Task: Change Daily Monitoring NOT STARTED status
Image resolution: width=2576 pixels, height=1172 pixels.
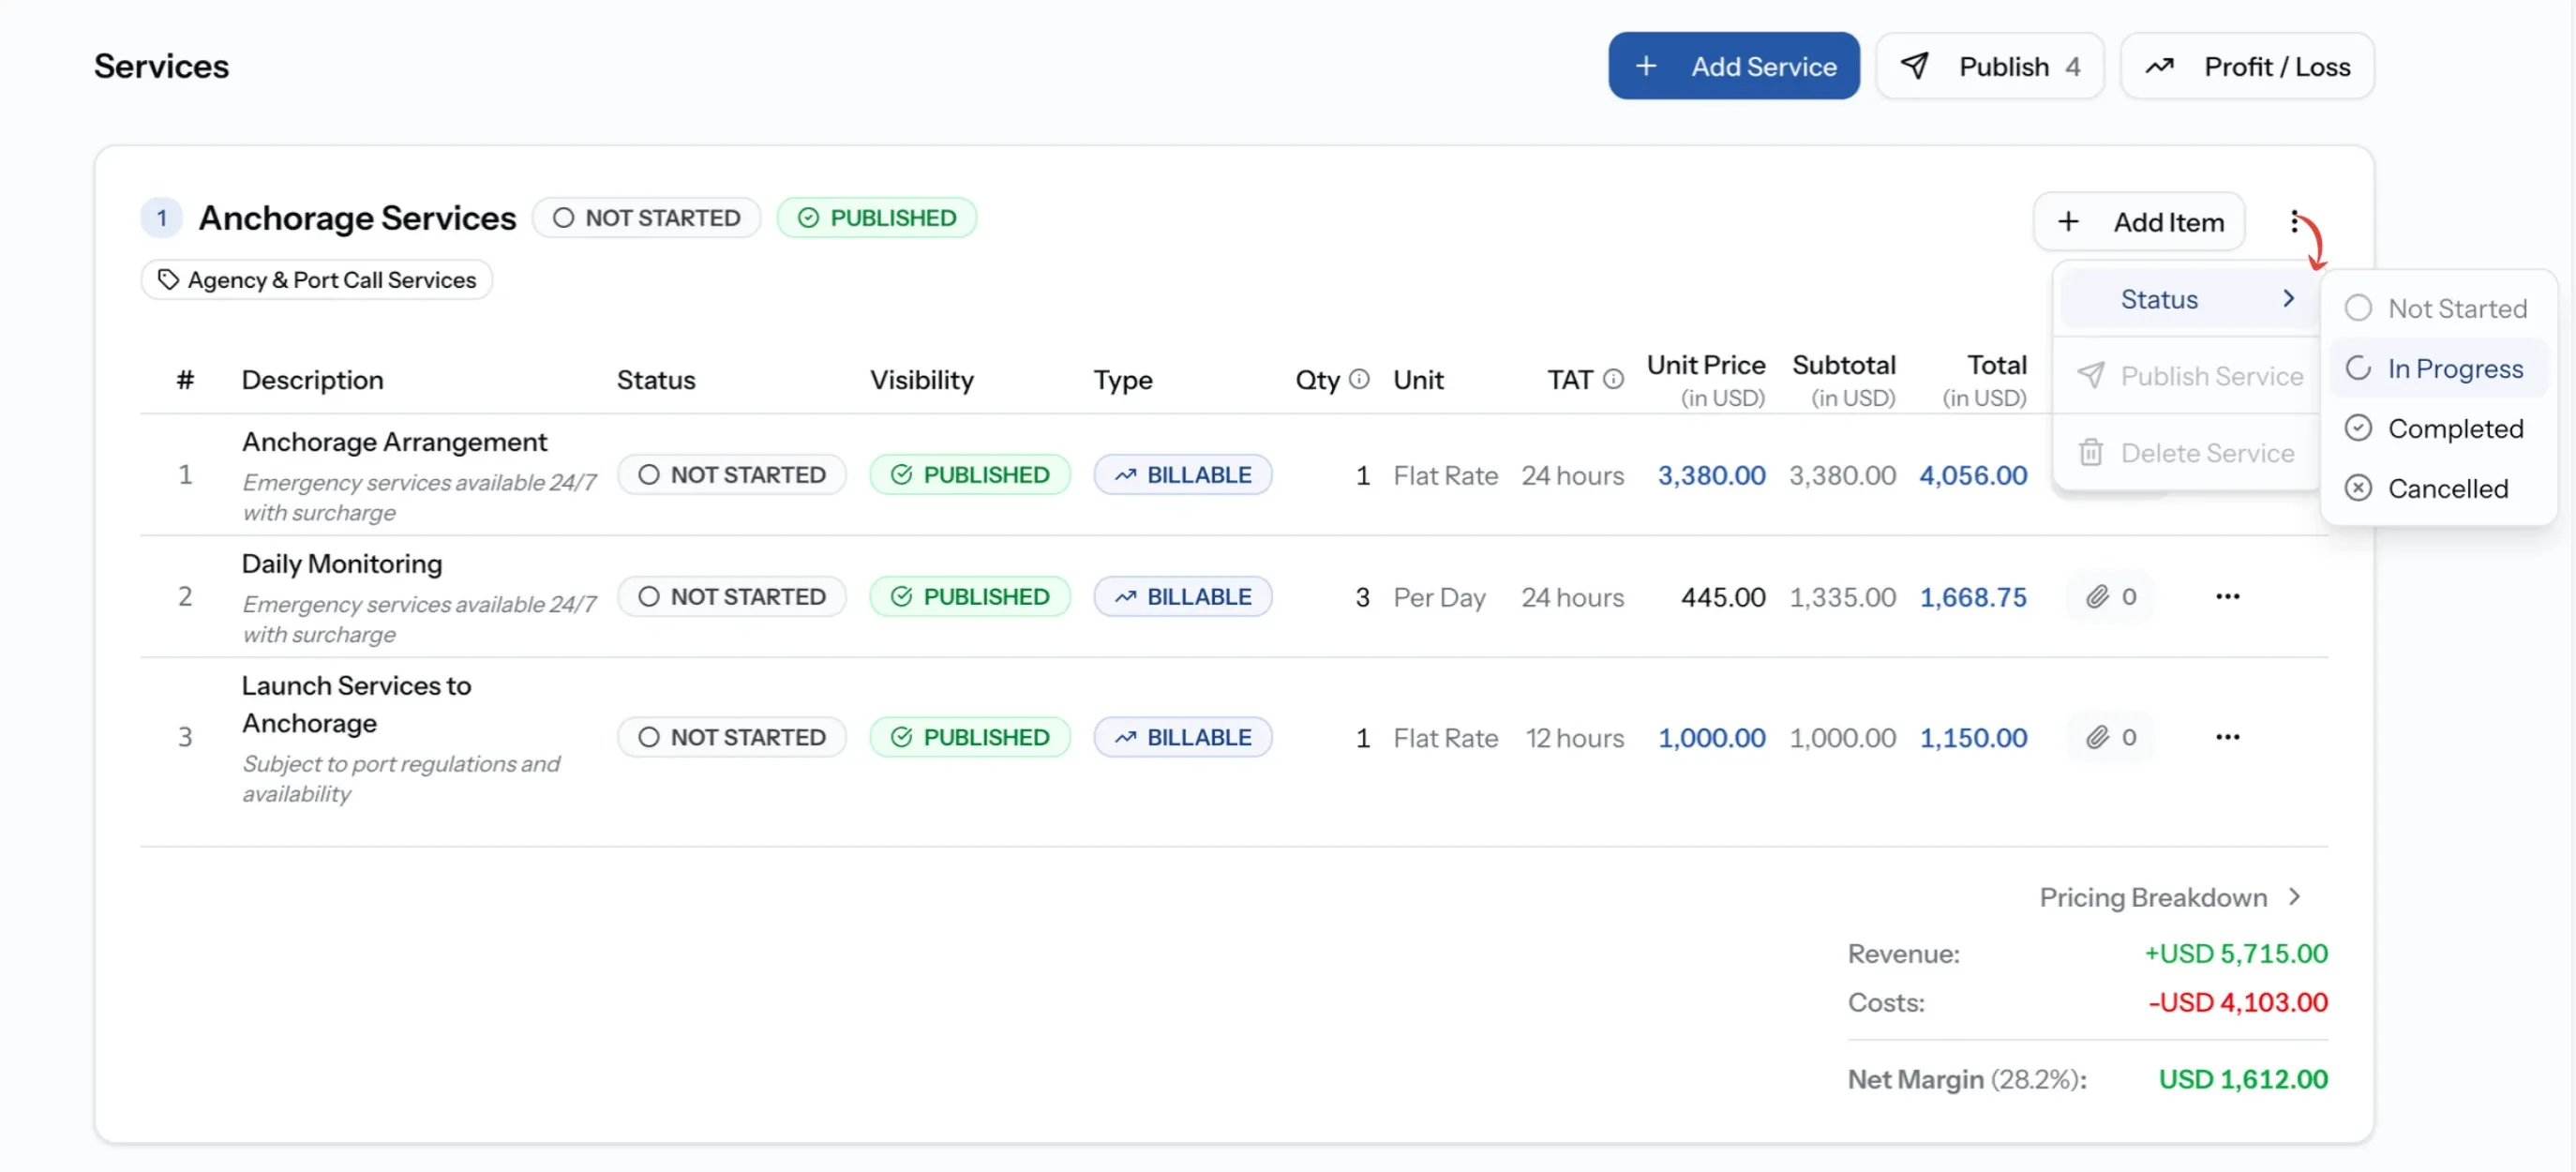Action: pyautogui.click(x=731, y=597)
